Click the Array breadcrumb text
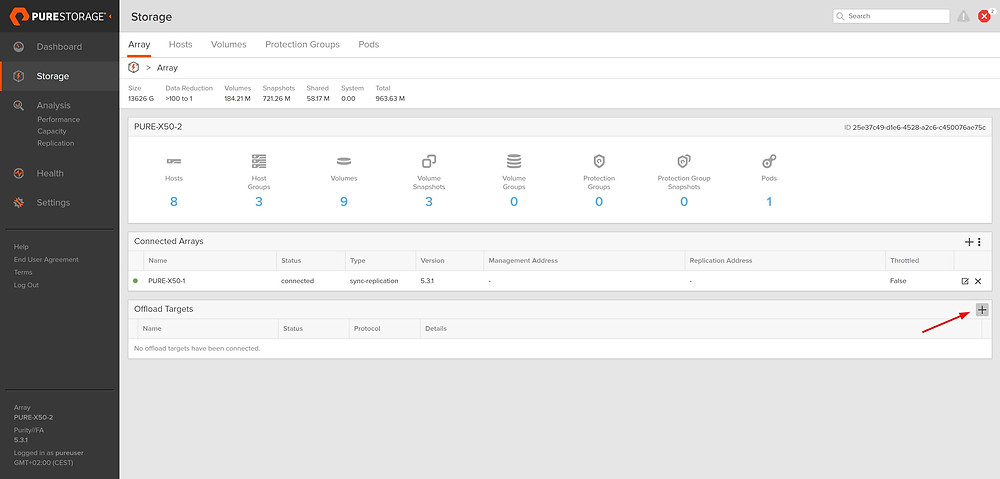The height and width of the screenshot is (479, 1000). pos(167,68)
